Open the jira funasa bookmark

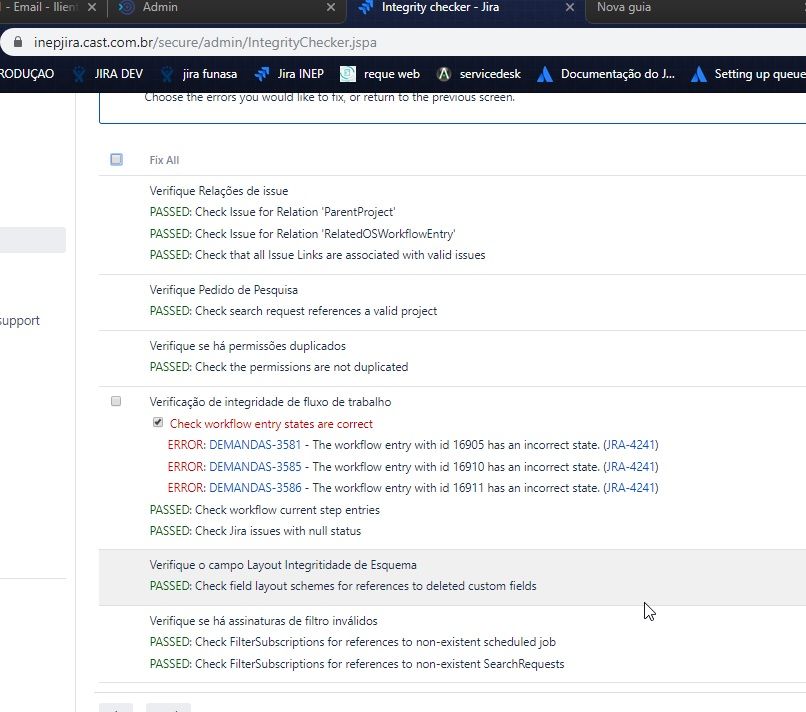(199, 74)
